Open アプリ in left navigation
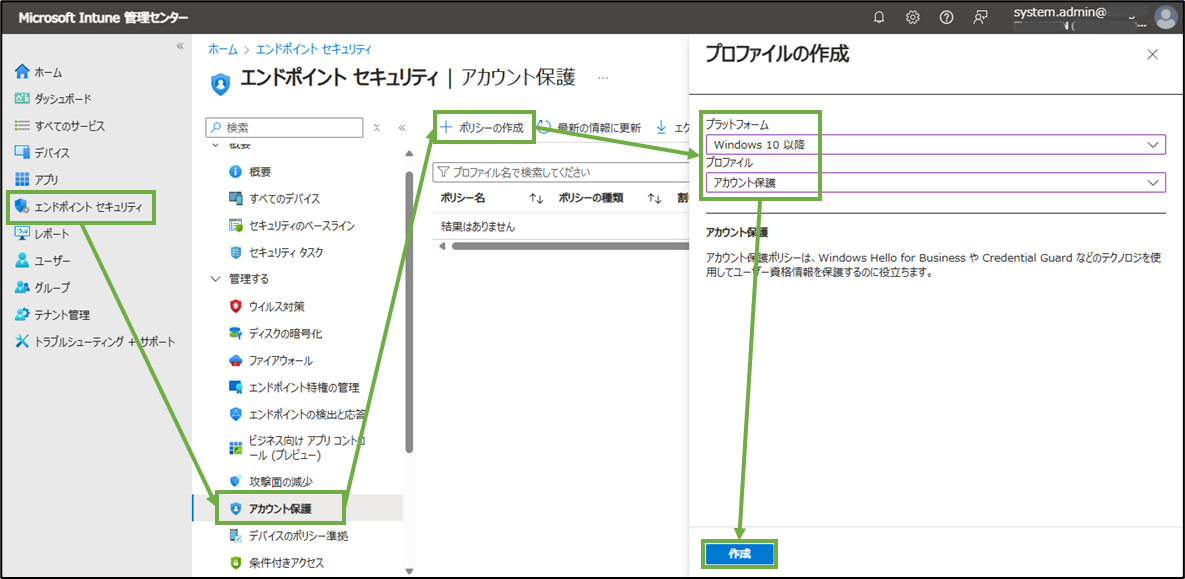This screenshot has width=1185, height=579. coord(36,180)
